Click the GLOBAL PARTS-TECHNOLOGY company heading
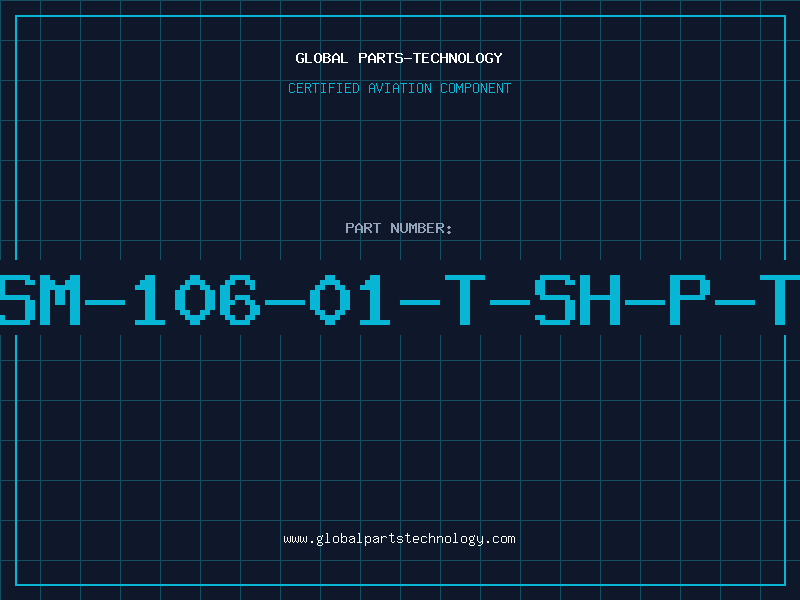Screen dimensions: 800x600 [399, 58]
